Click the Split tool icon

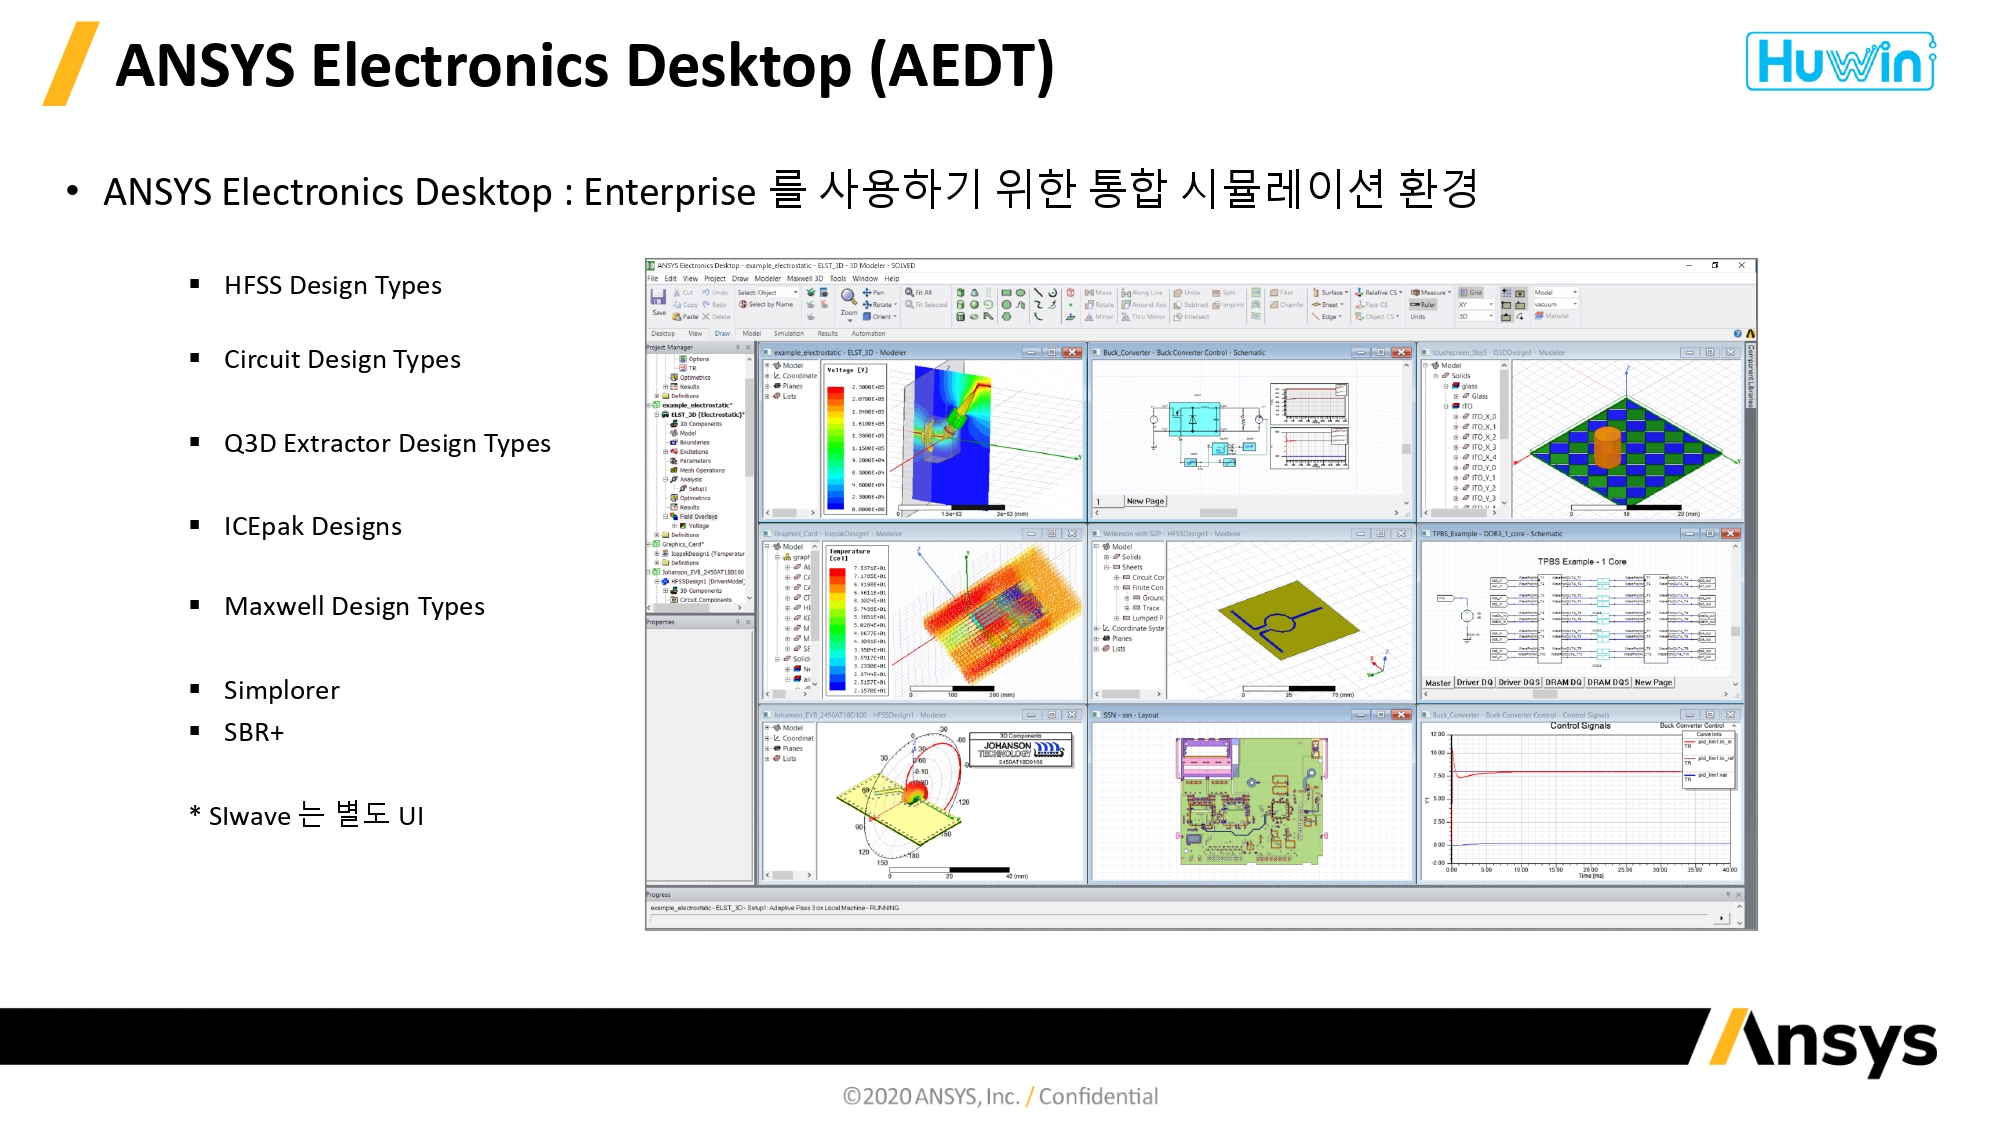pos(1224,292)
